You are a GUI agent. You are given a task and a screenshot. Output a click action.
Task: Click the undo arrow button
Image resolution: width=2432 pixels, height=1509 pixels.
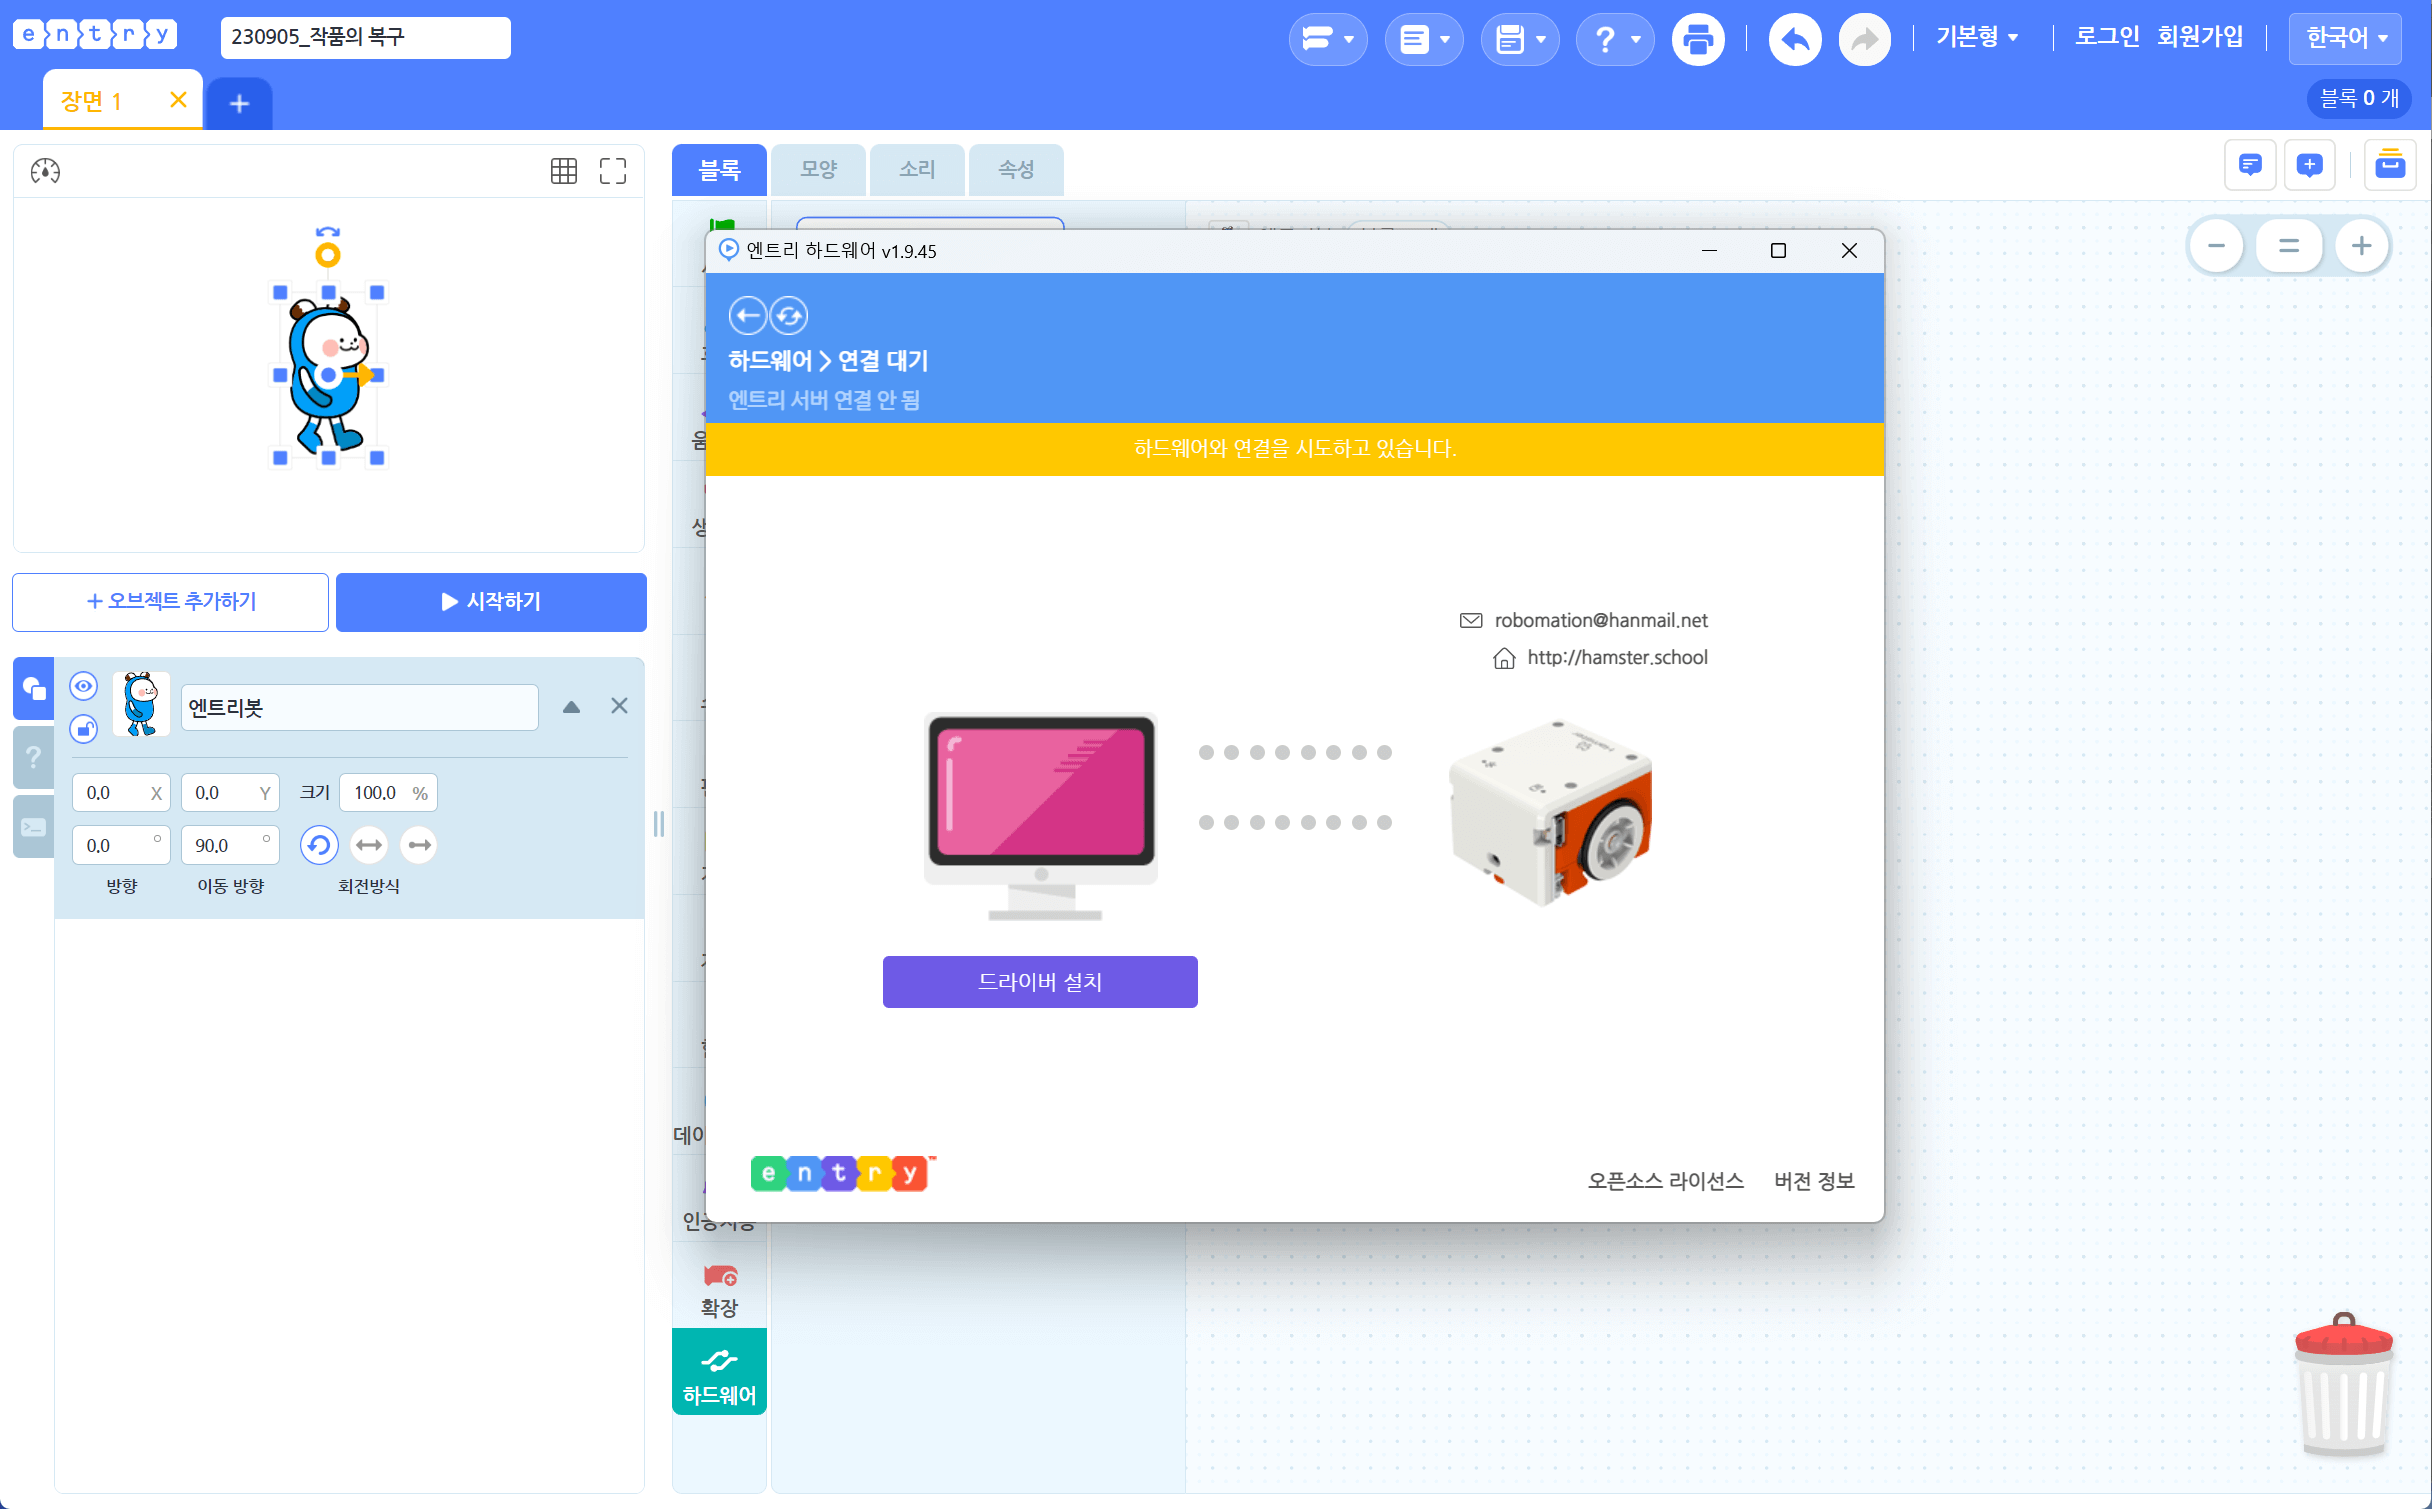click(x=1795, y=40)
